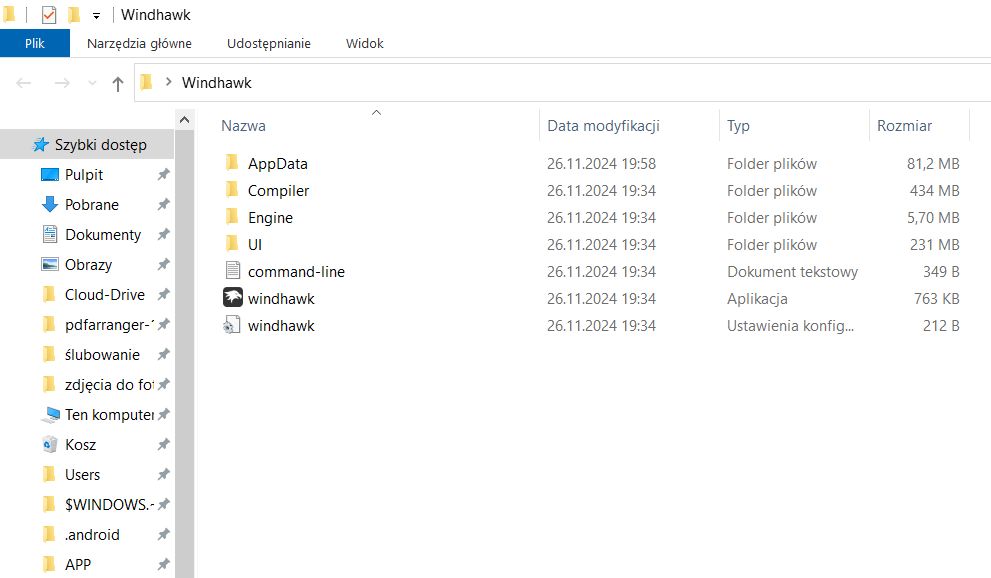Viewport: 991px width, 578px height.
Task: Open Dokumenty in the navigation pane
Action: point(103,235)
